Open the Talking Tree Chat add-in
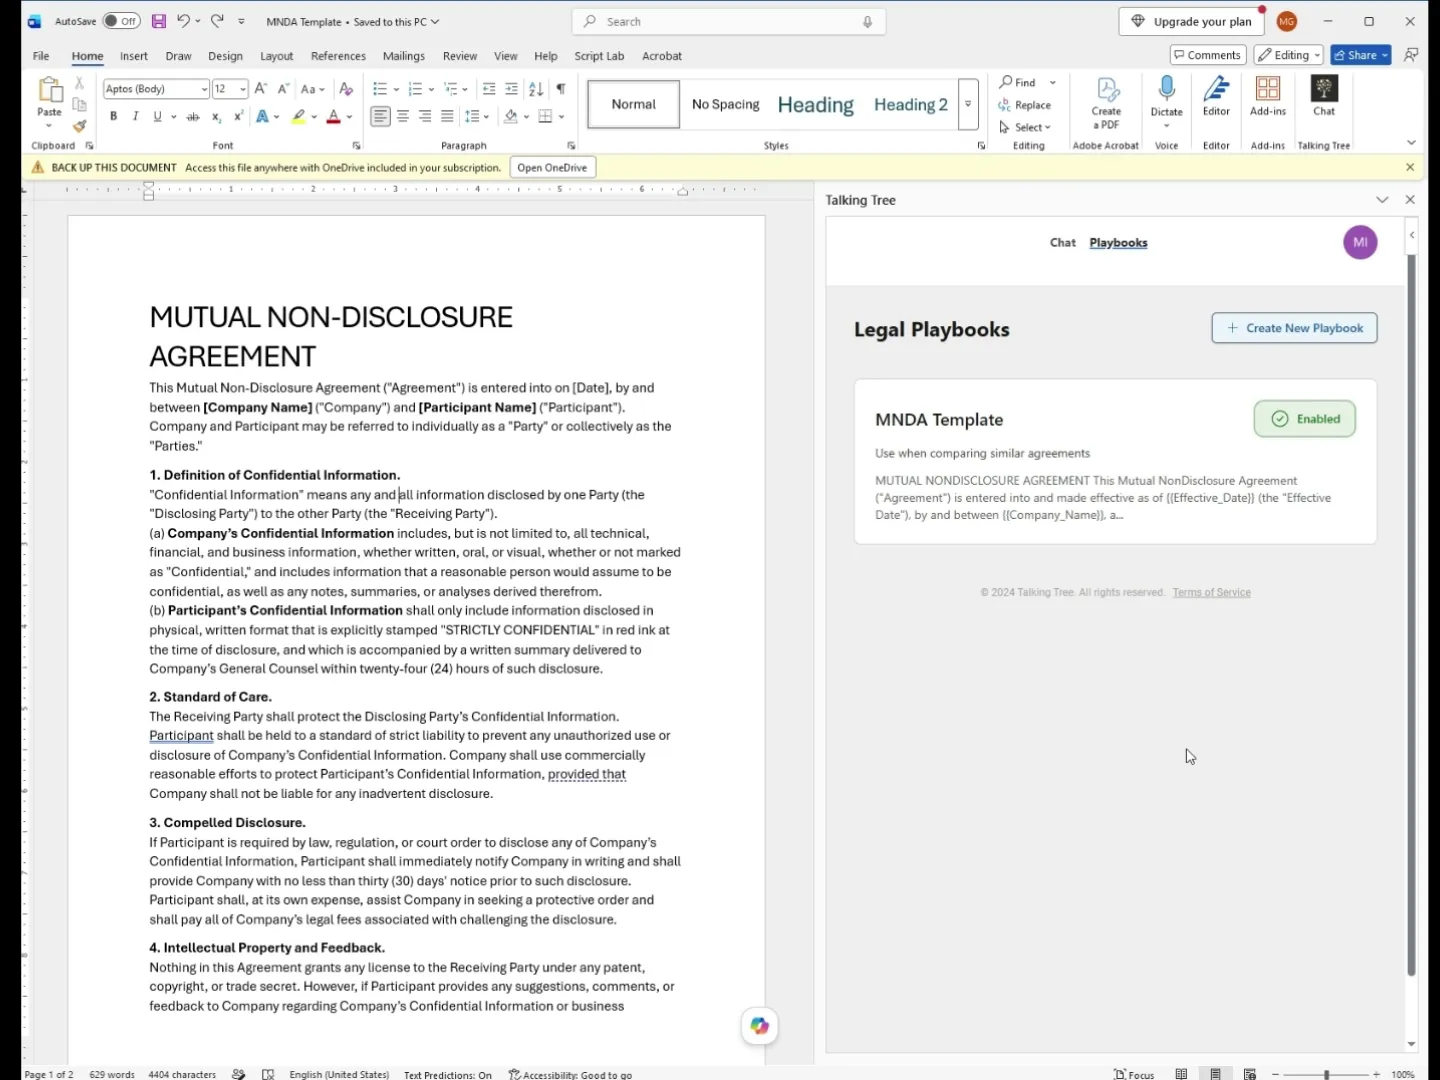This screenshot has width=1440, height=1080. 1324,96
